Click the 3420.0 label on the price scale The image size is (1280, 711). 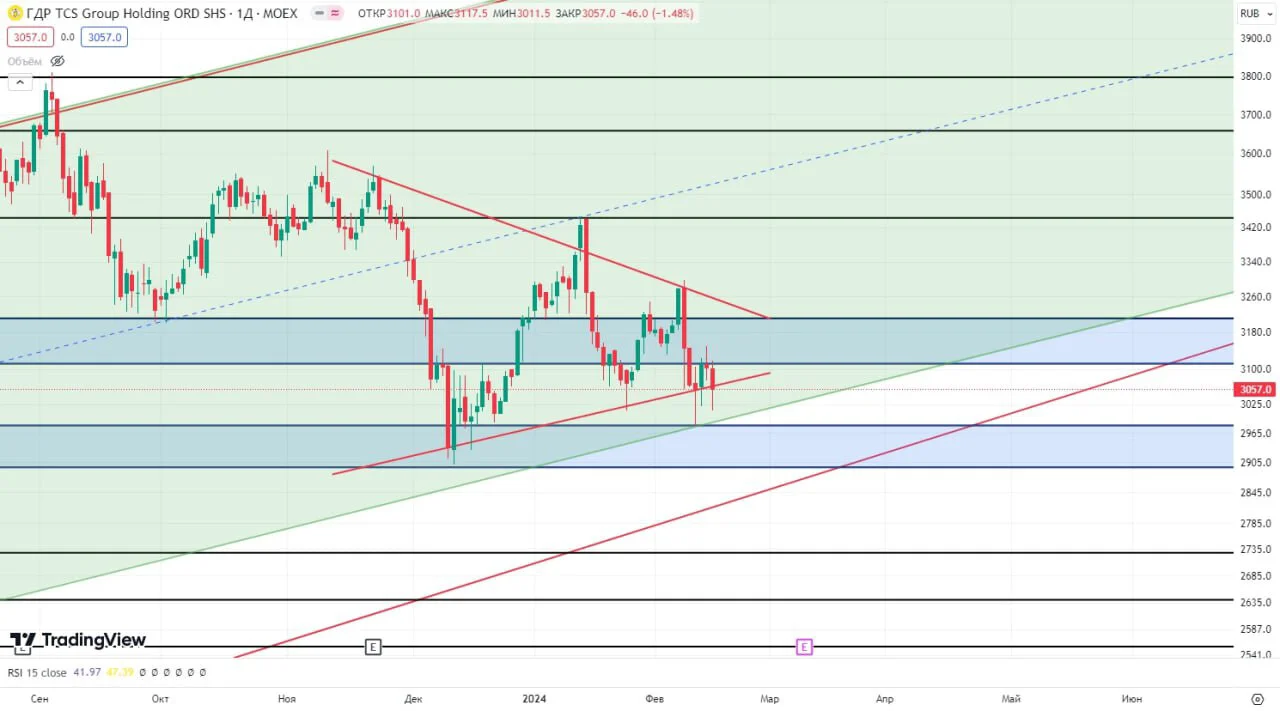click(x=1255, y=227)
